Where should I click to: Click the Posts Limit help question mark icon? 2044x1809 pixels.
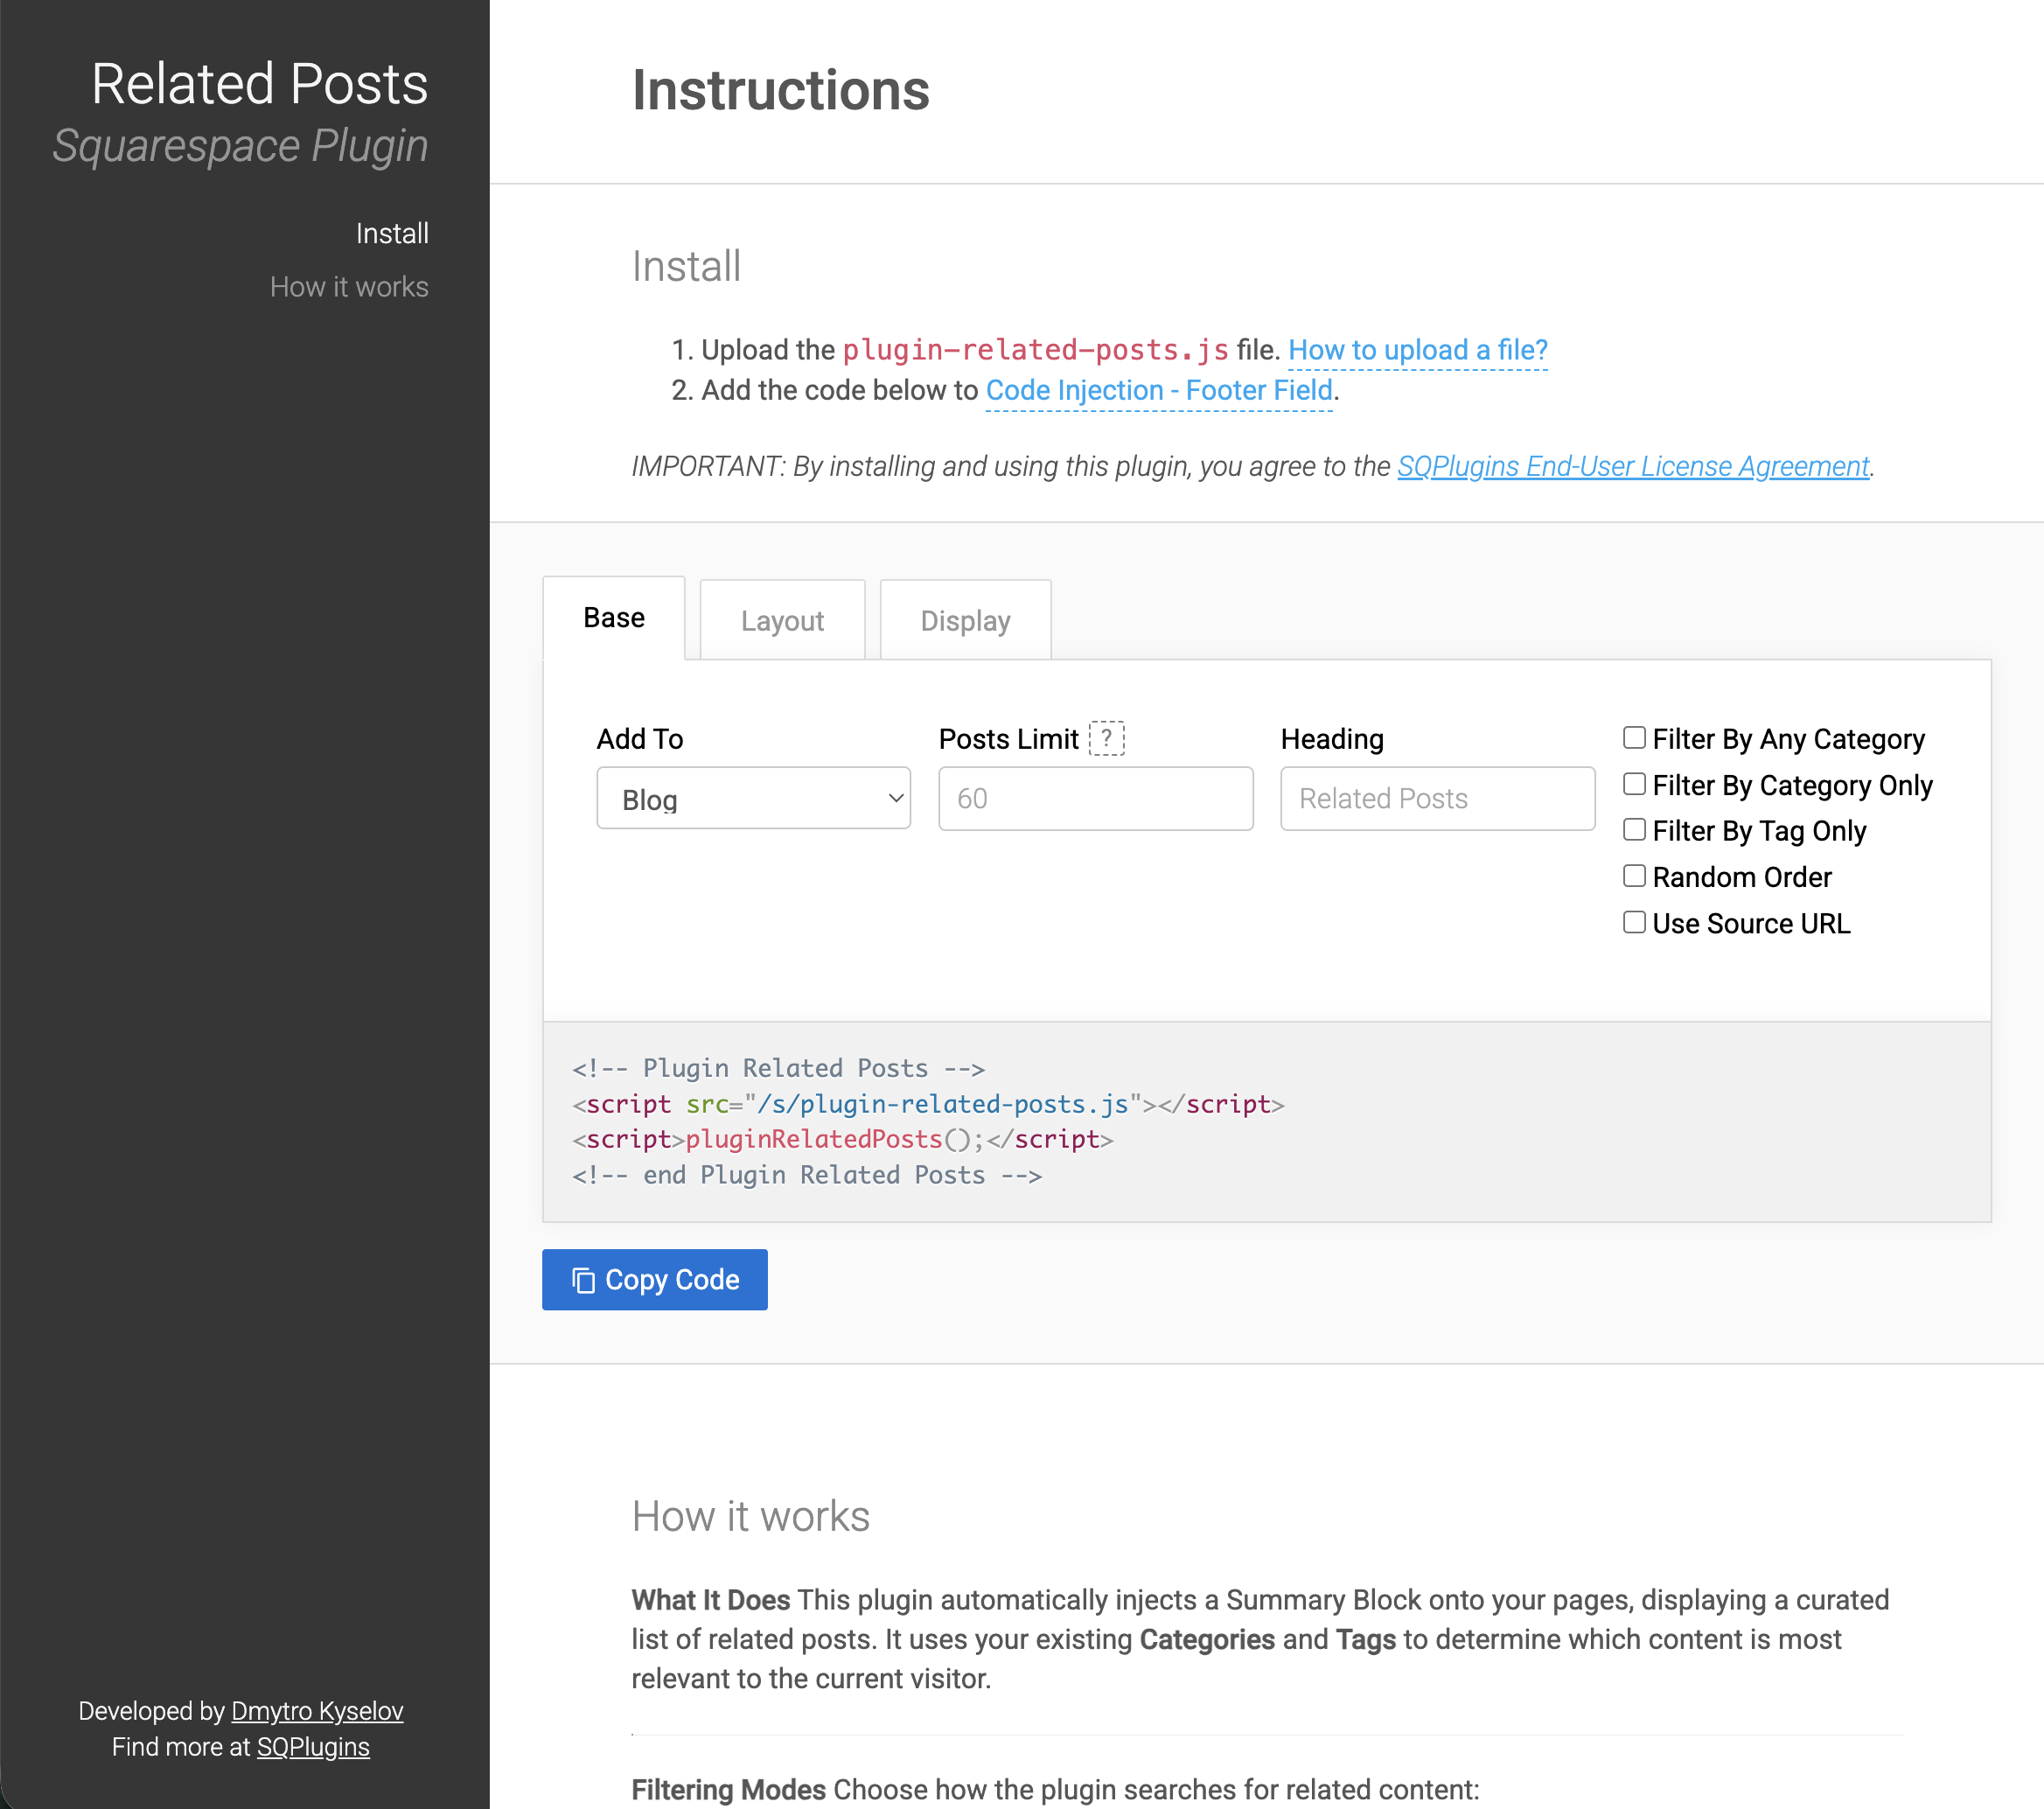pyautogui.click(x=1106, y=739)
